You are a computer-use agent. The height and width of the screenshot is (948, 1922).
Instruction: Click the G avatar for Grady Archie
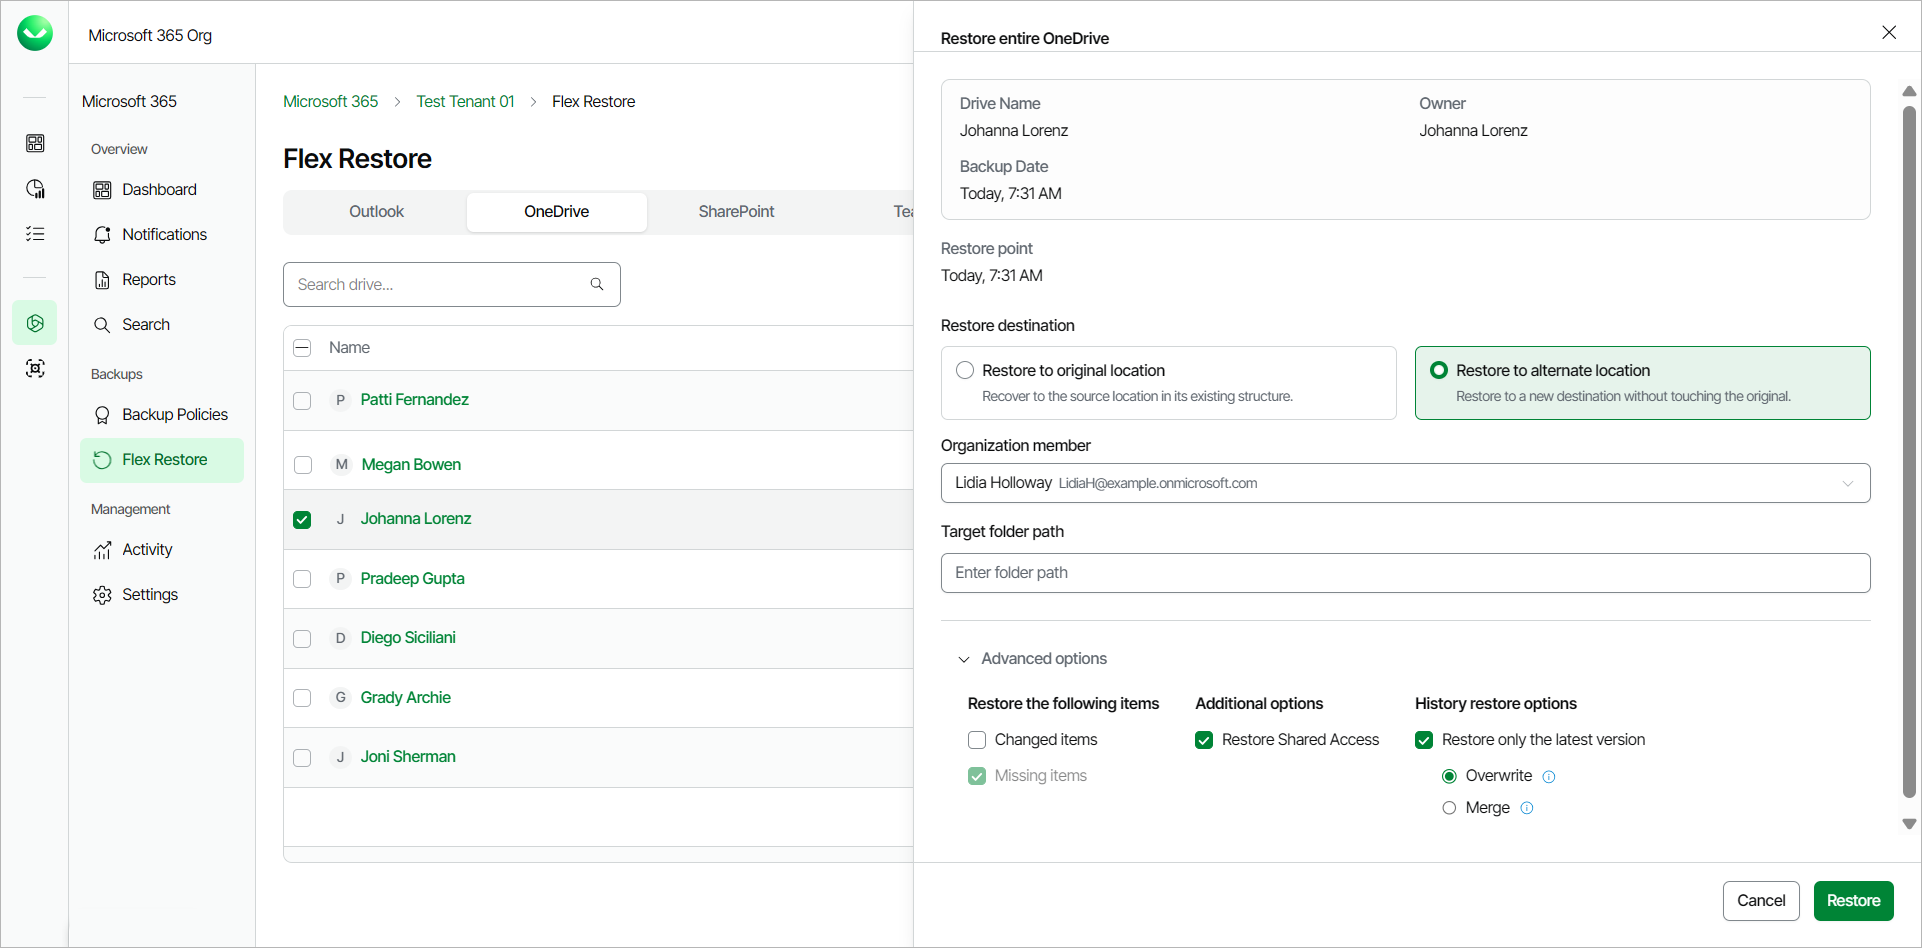[340, 697]
